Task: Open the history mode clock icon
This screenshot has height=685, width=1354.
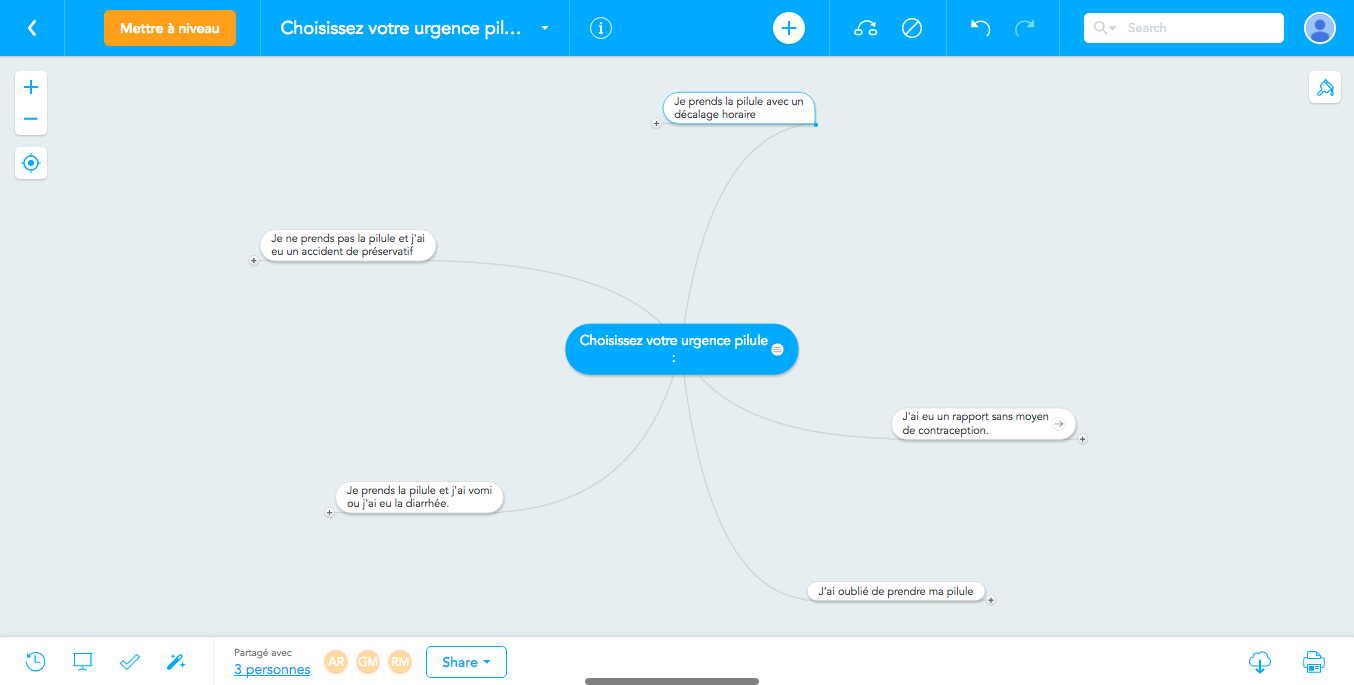Action: point(35,661)
